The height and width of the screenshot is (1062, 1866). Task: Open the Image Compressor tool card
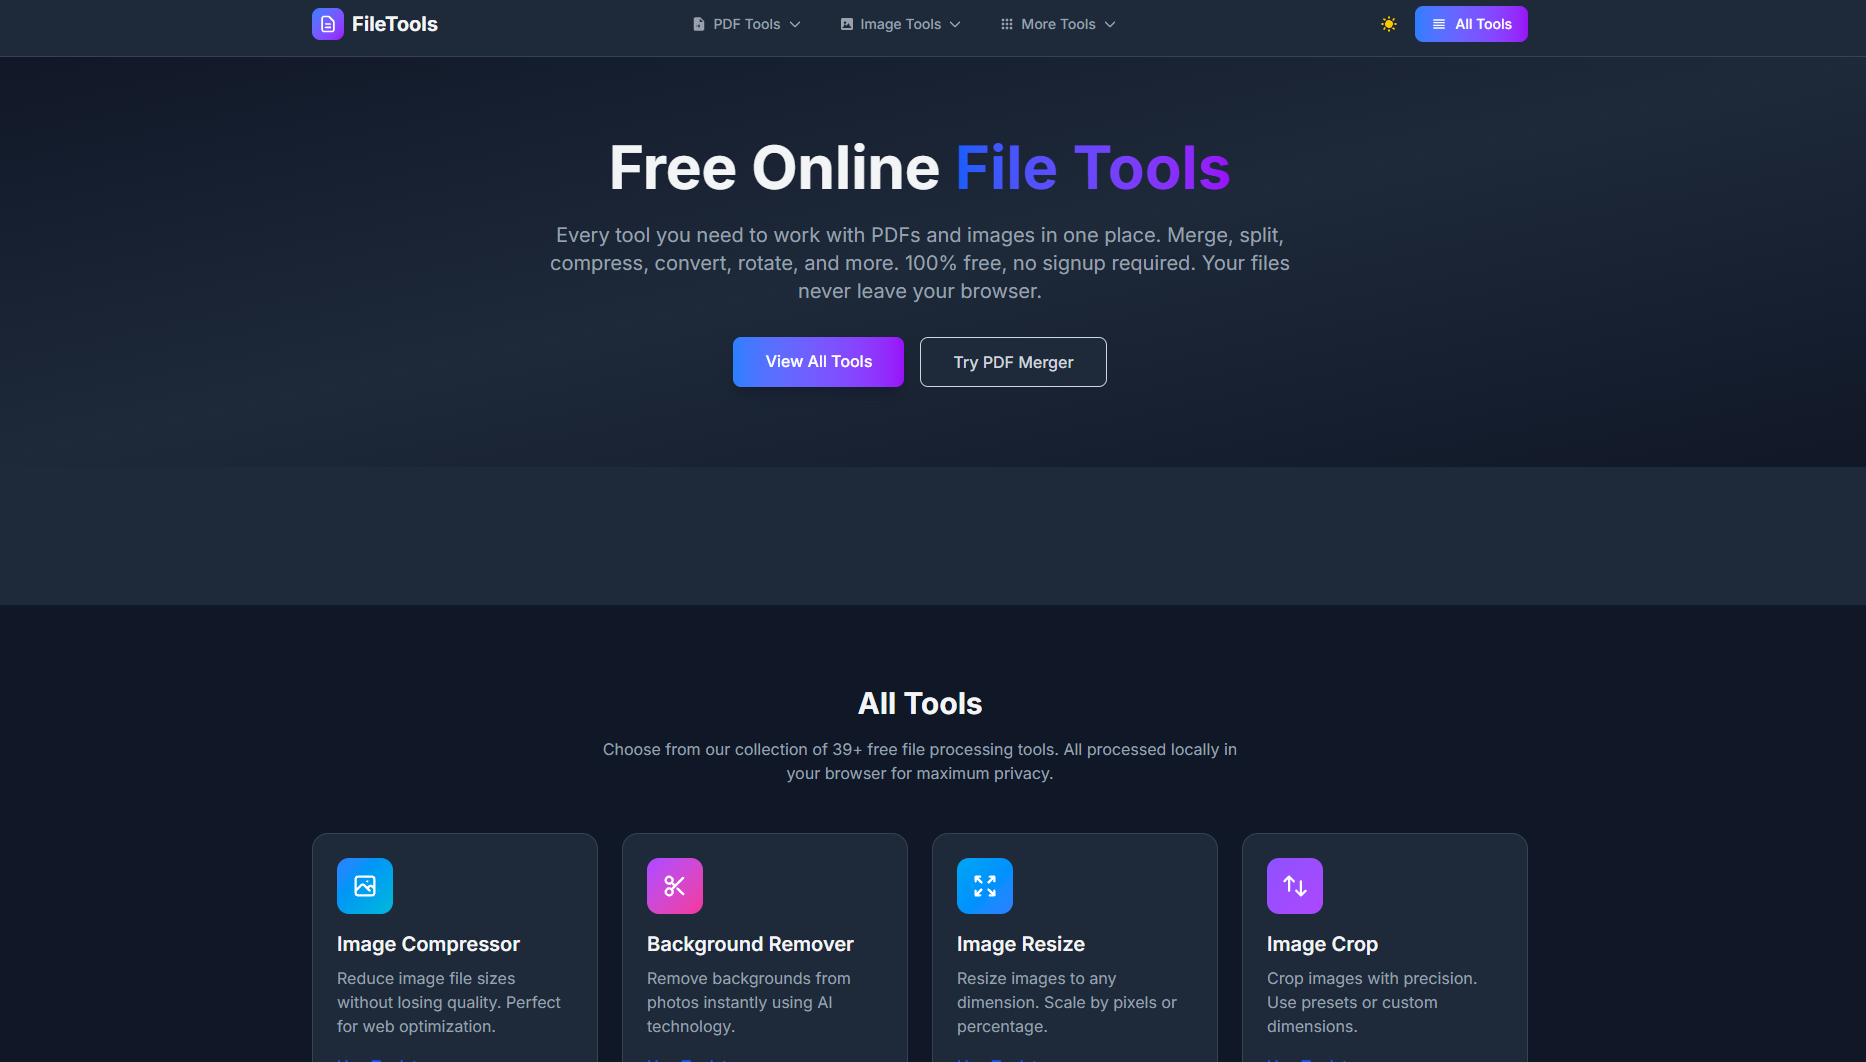click(454, 947)
